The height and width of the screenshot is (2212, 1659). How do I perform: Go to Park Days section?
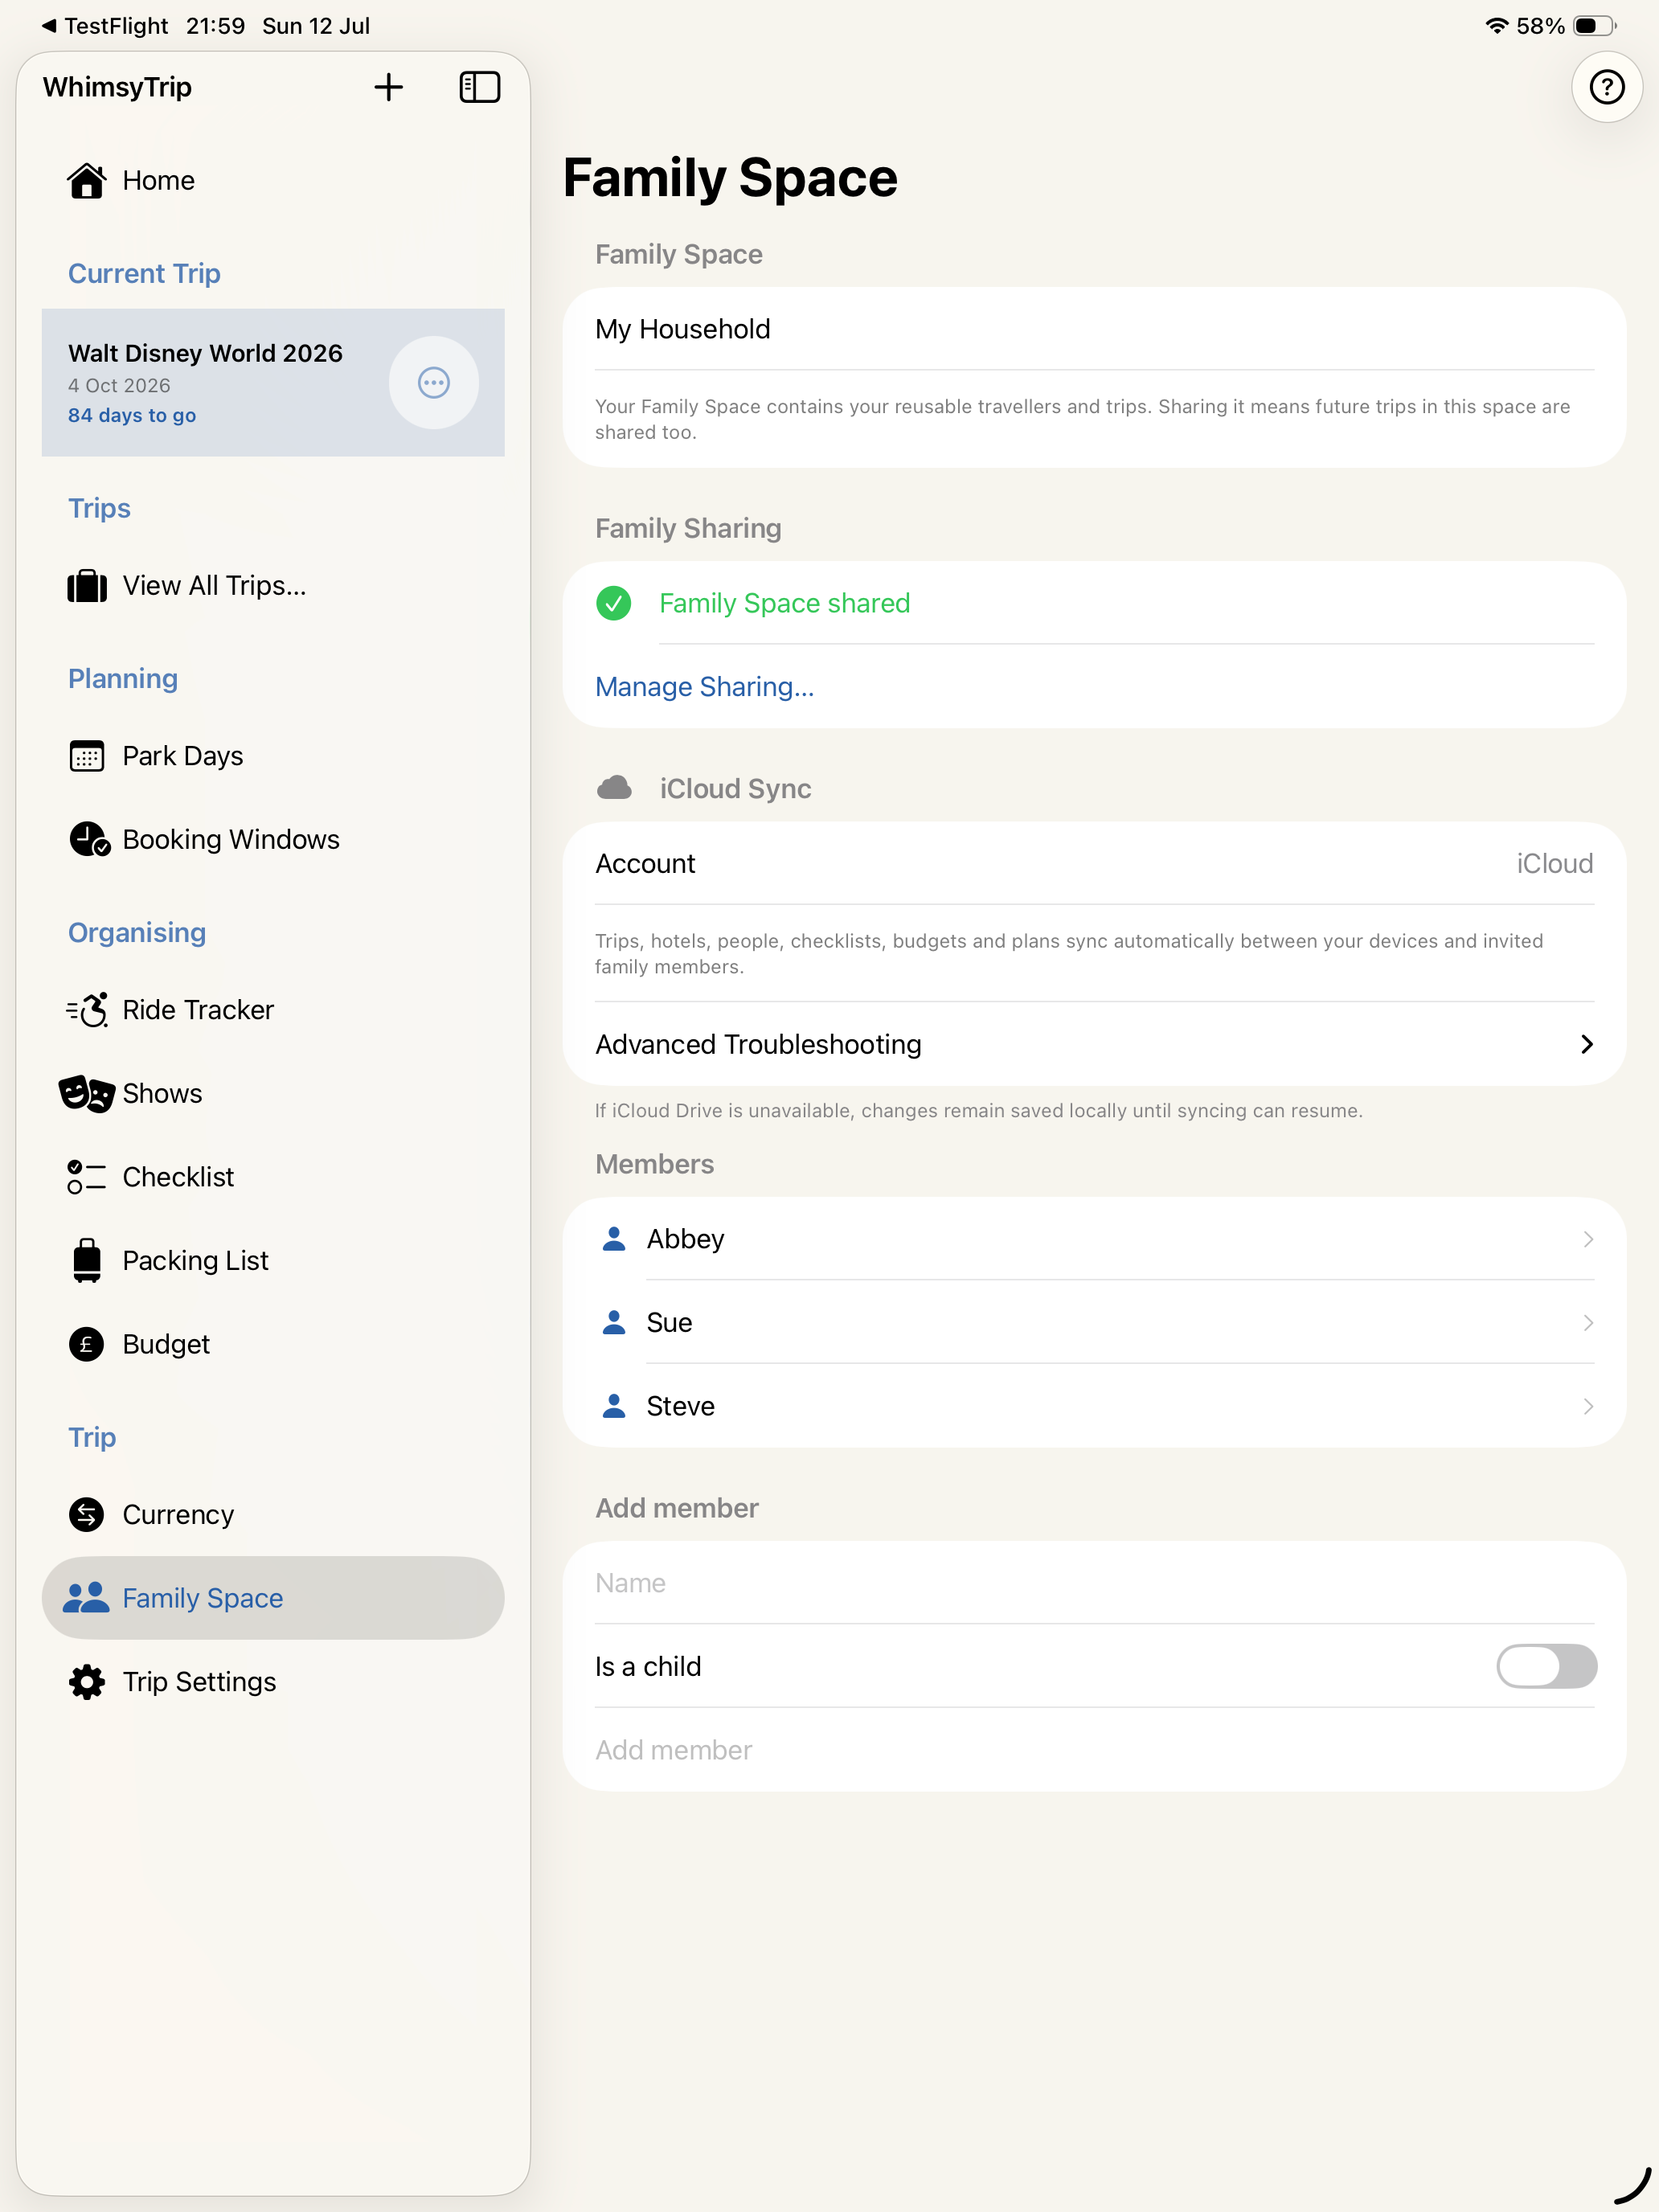[x=273, y=756]
